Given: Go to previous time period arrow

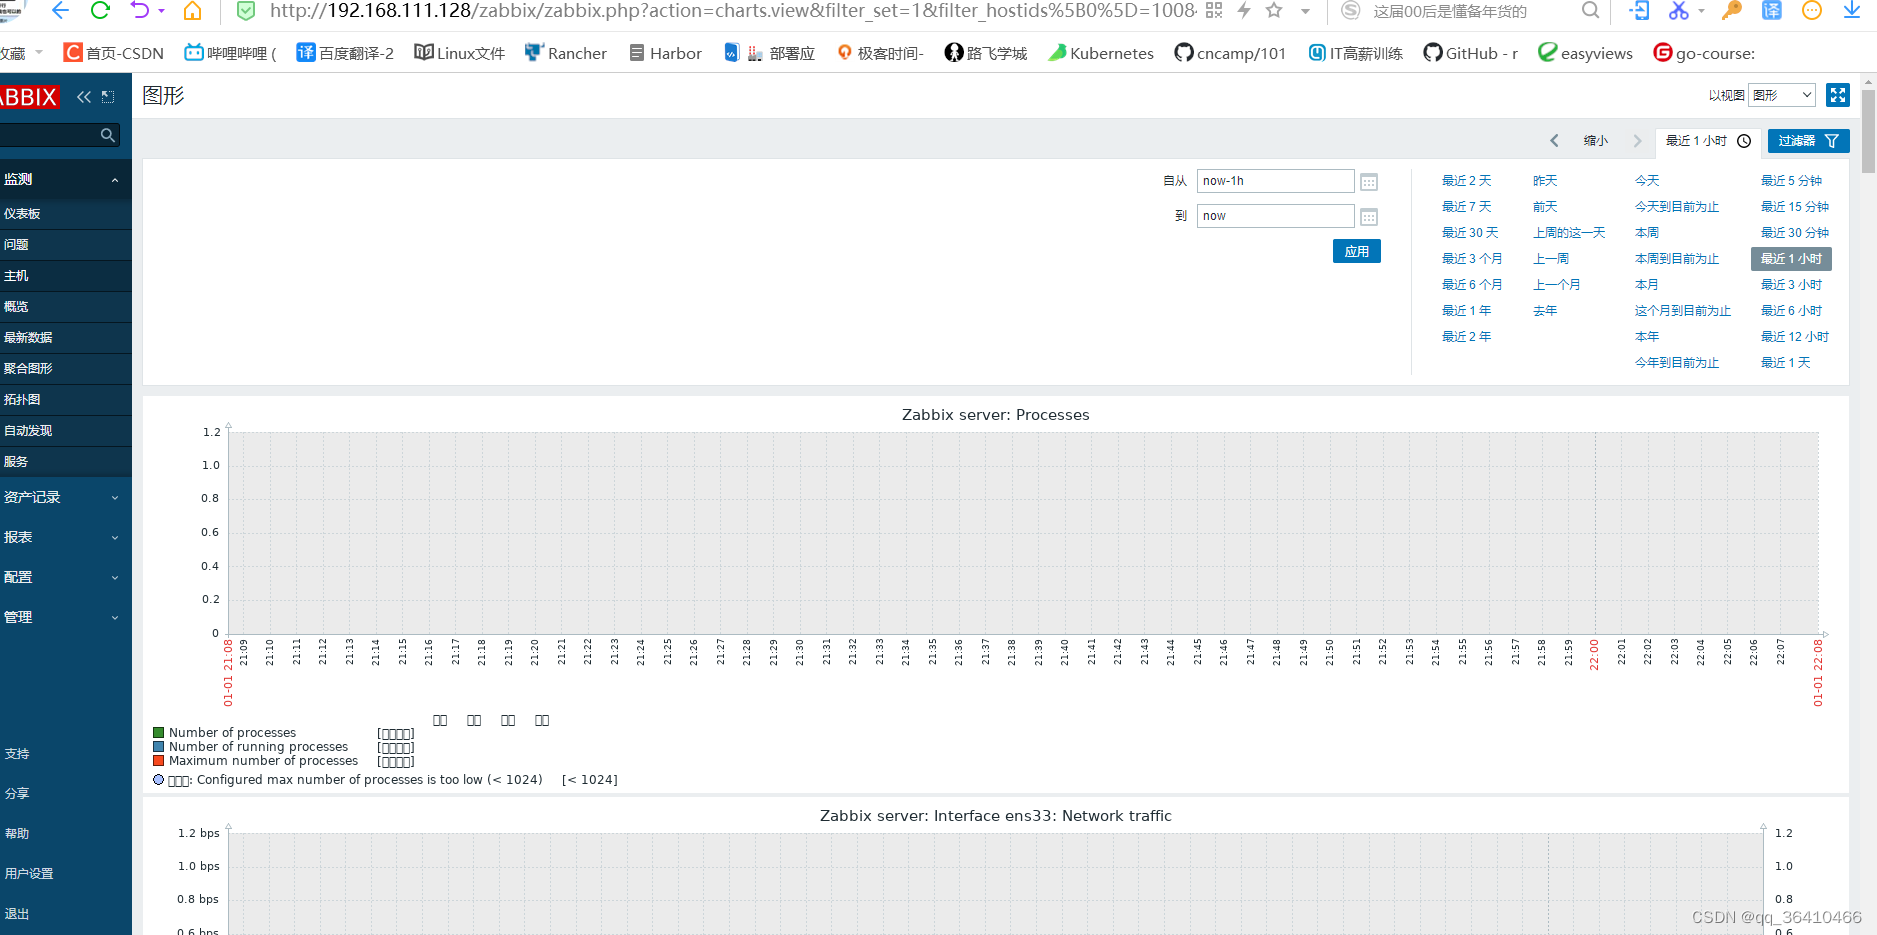Looking at the screenshot, I should point(1554,141).
